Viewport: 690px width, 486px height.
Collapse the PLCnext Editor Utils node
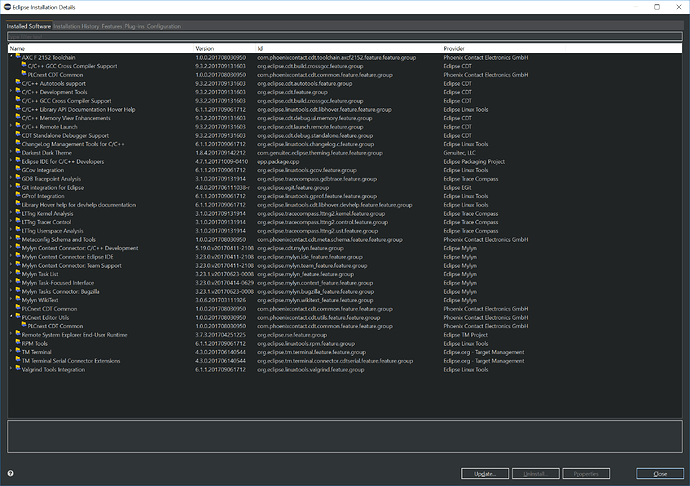(11, 317)
